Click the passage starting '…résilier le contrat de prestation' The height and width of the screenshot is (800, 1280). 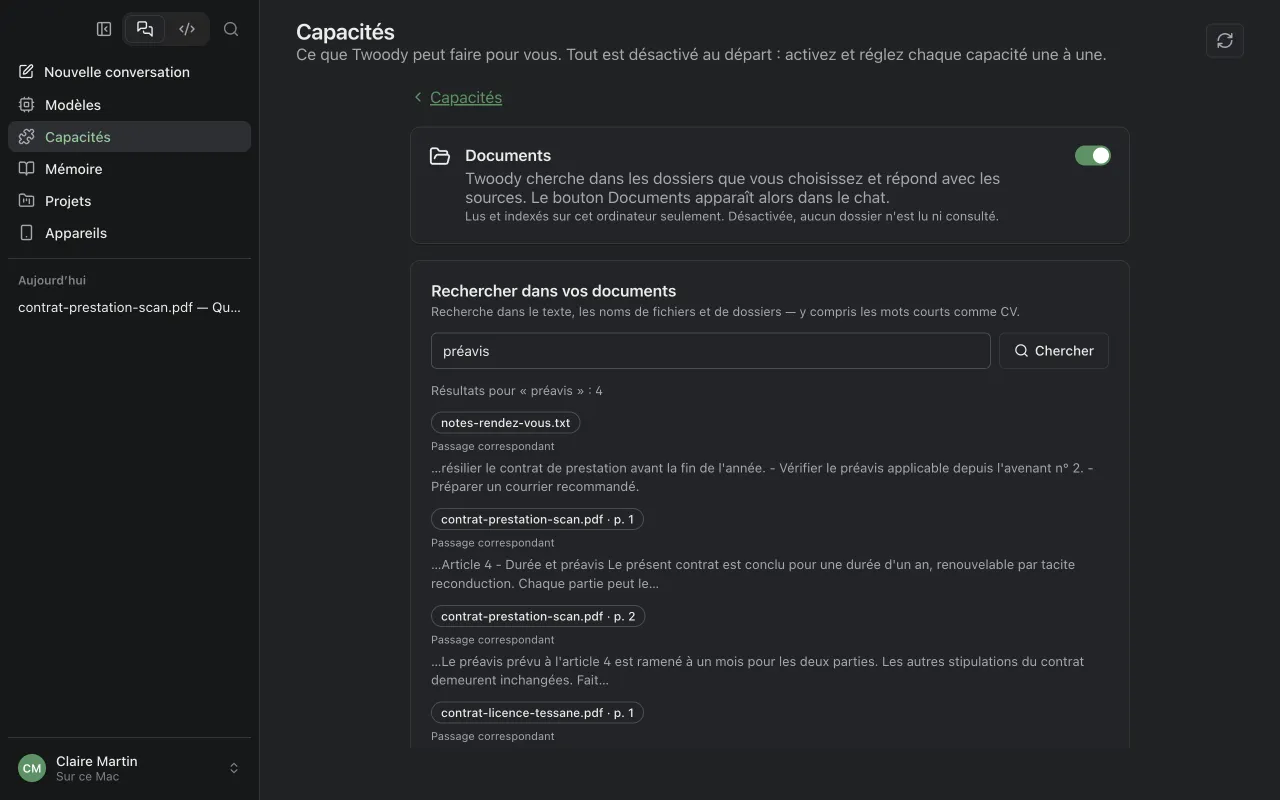pyautogui.click(x=762, y=477)
